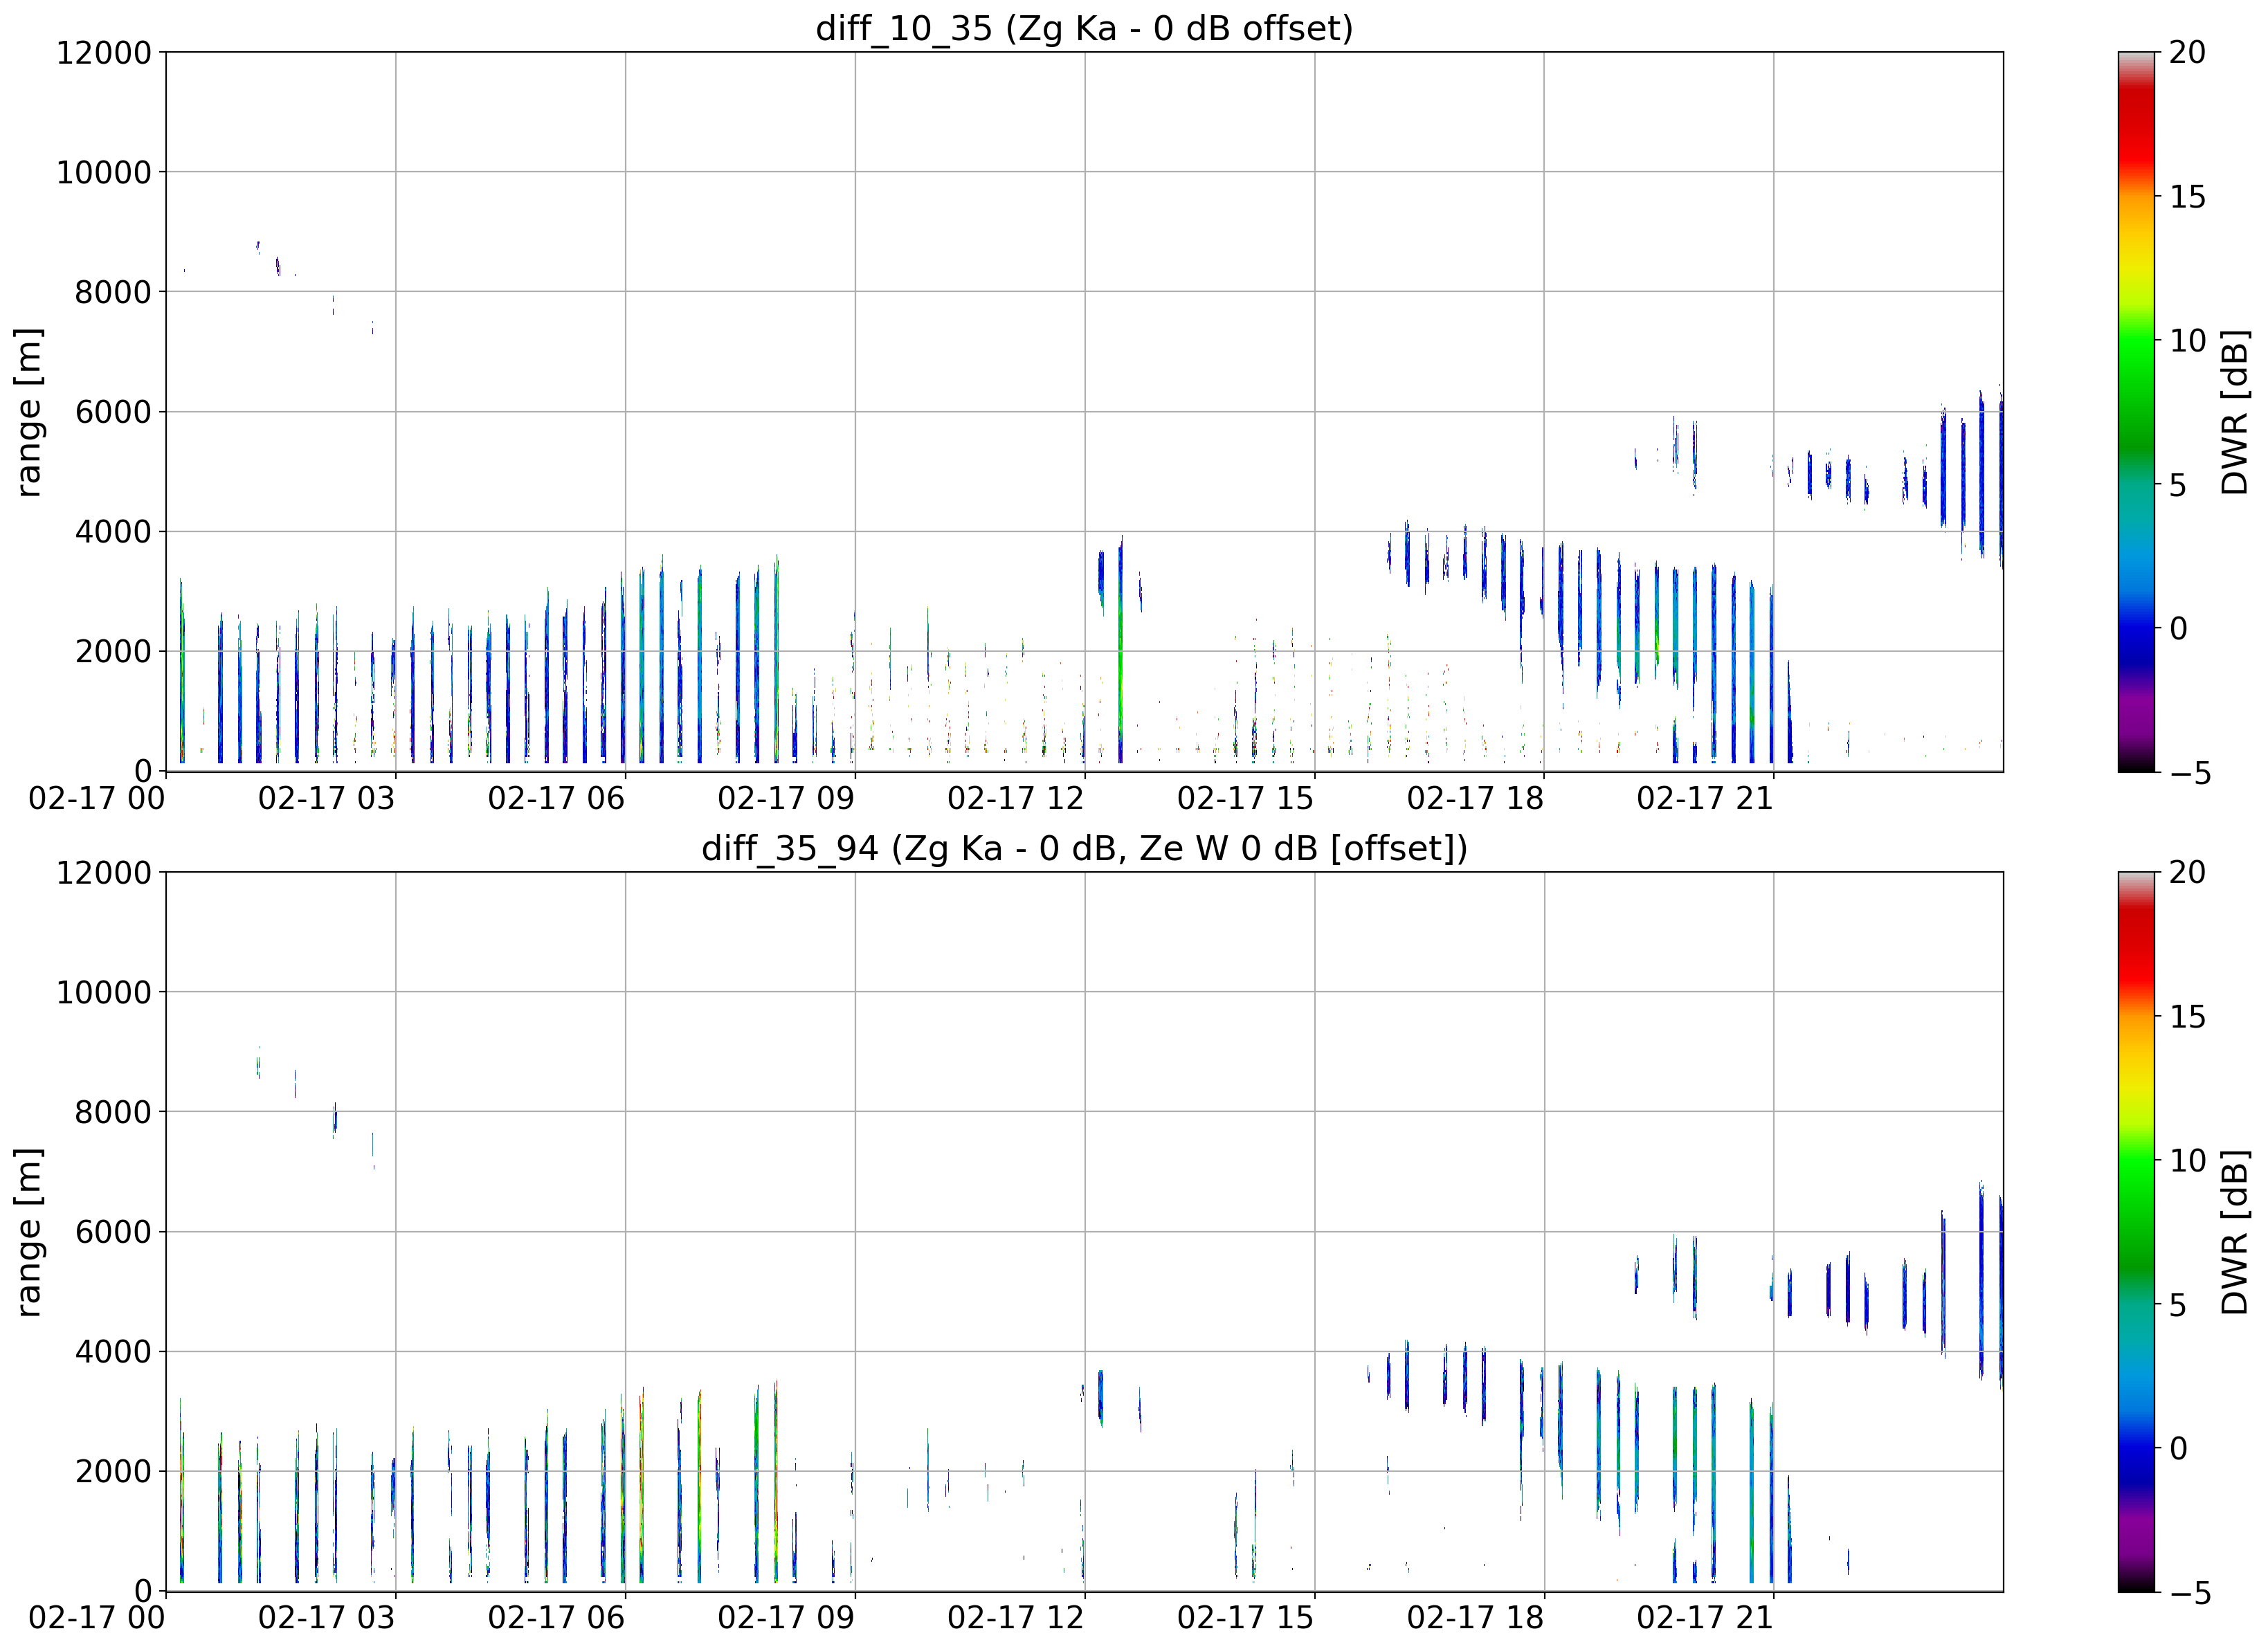Click "02-17 06" x-tick under diff_10_35 plot
2268x1649 pixels.
[556, 798]
